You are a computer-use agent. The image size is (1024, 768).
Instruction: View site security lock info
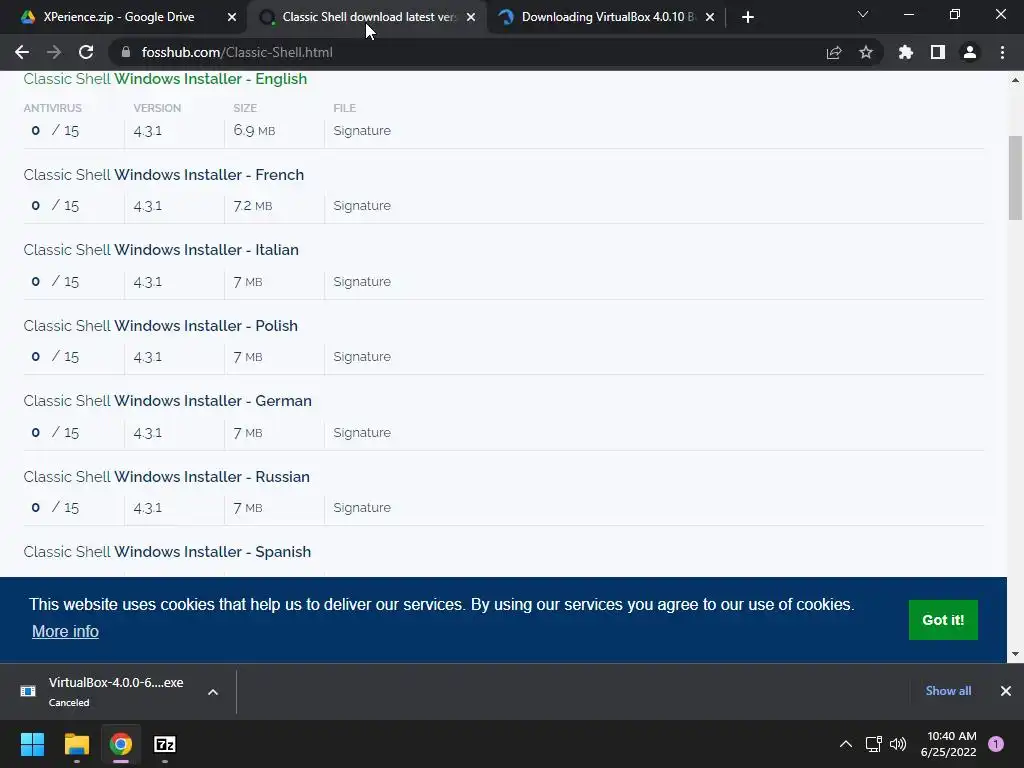tap(126, 52)
